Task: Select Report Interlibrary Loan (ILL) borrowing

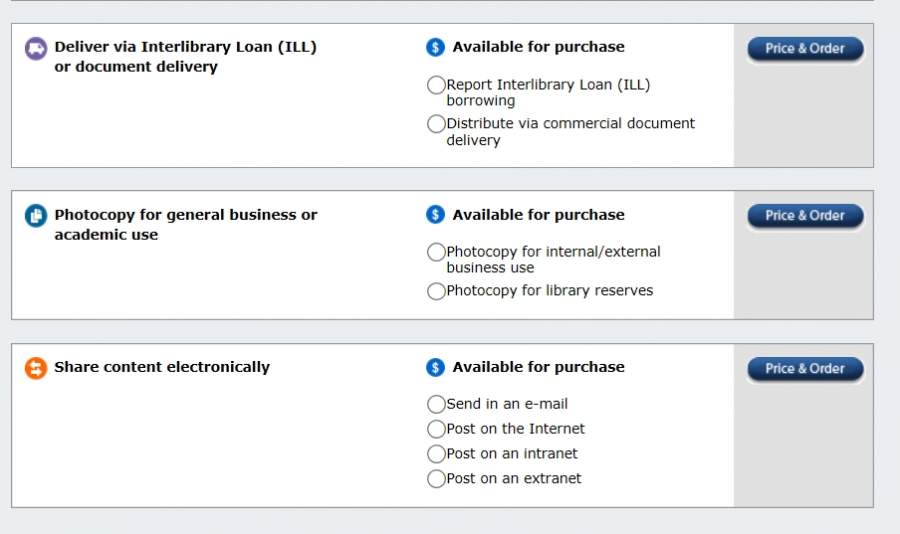Action: (x=436, y=86)
